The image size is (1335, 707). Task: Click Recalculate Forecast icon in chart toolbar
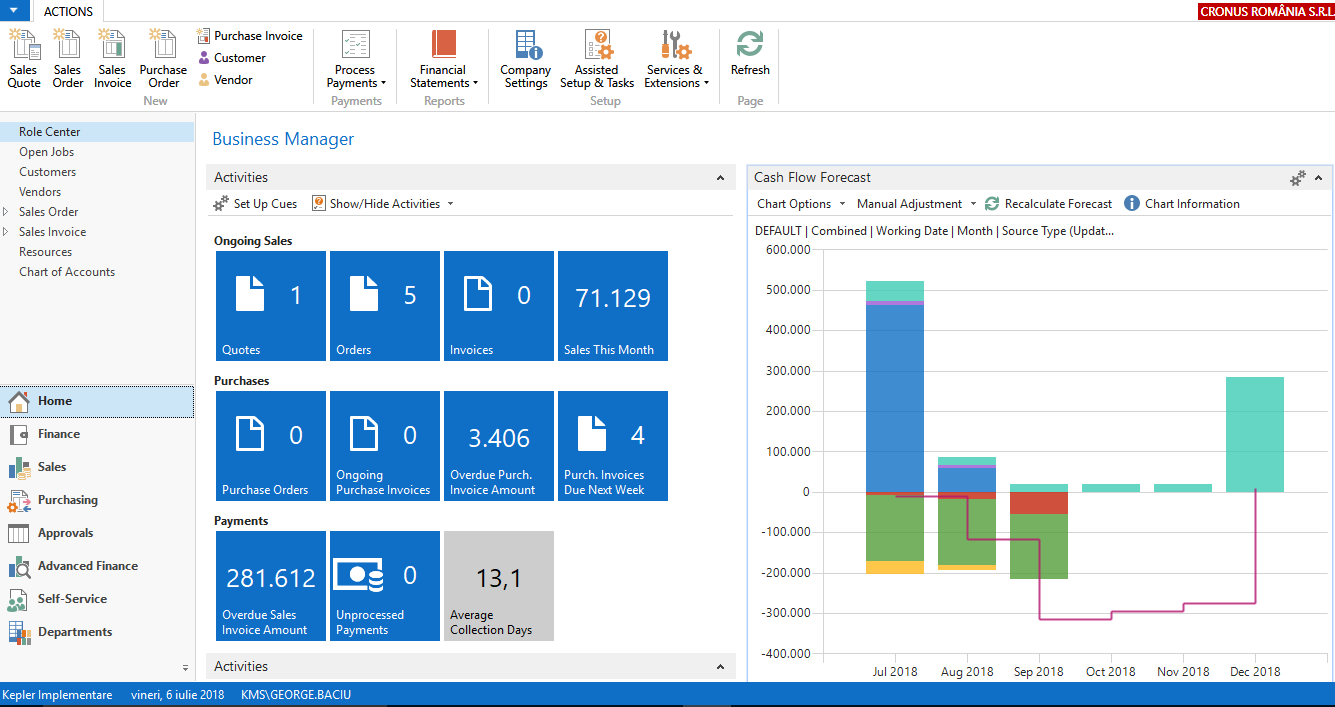coord(992,204)
